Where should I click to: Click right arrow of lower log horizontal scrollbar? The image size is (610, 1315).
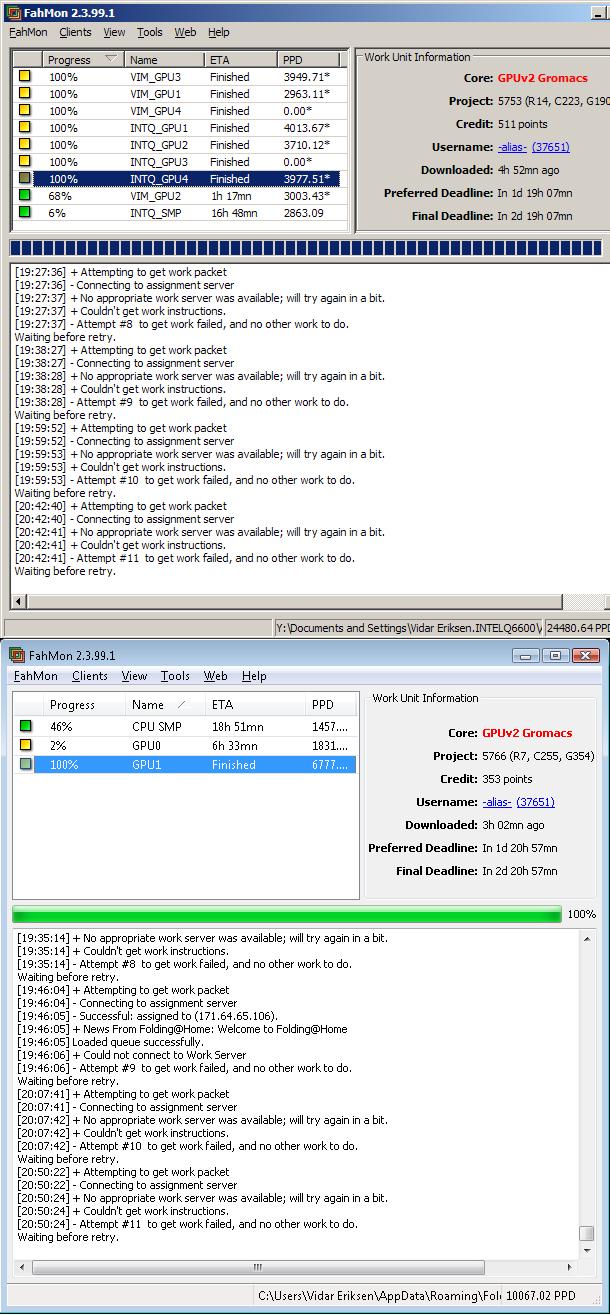(x=571, y=1267)
